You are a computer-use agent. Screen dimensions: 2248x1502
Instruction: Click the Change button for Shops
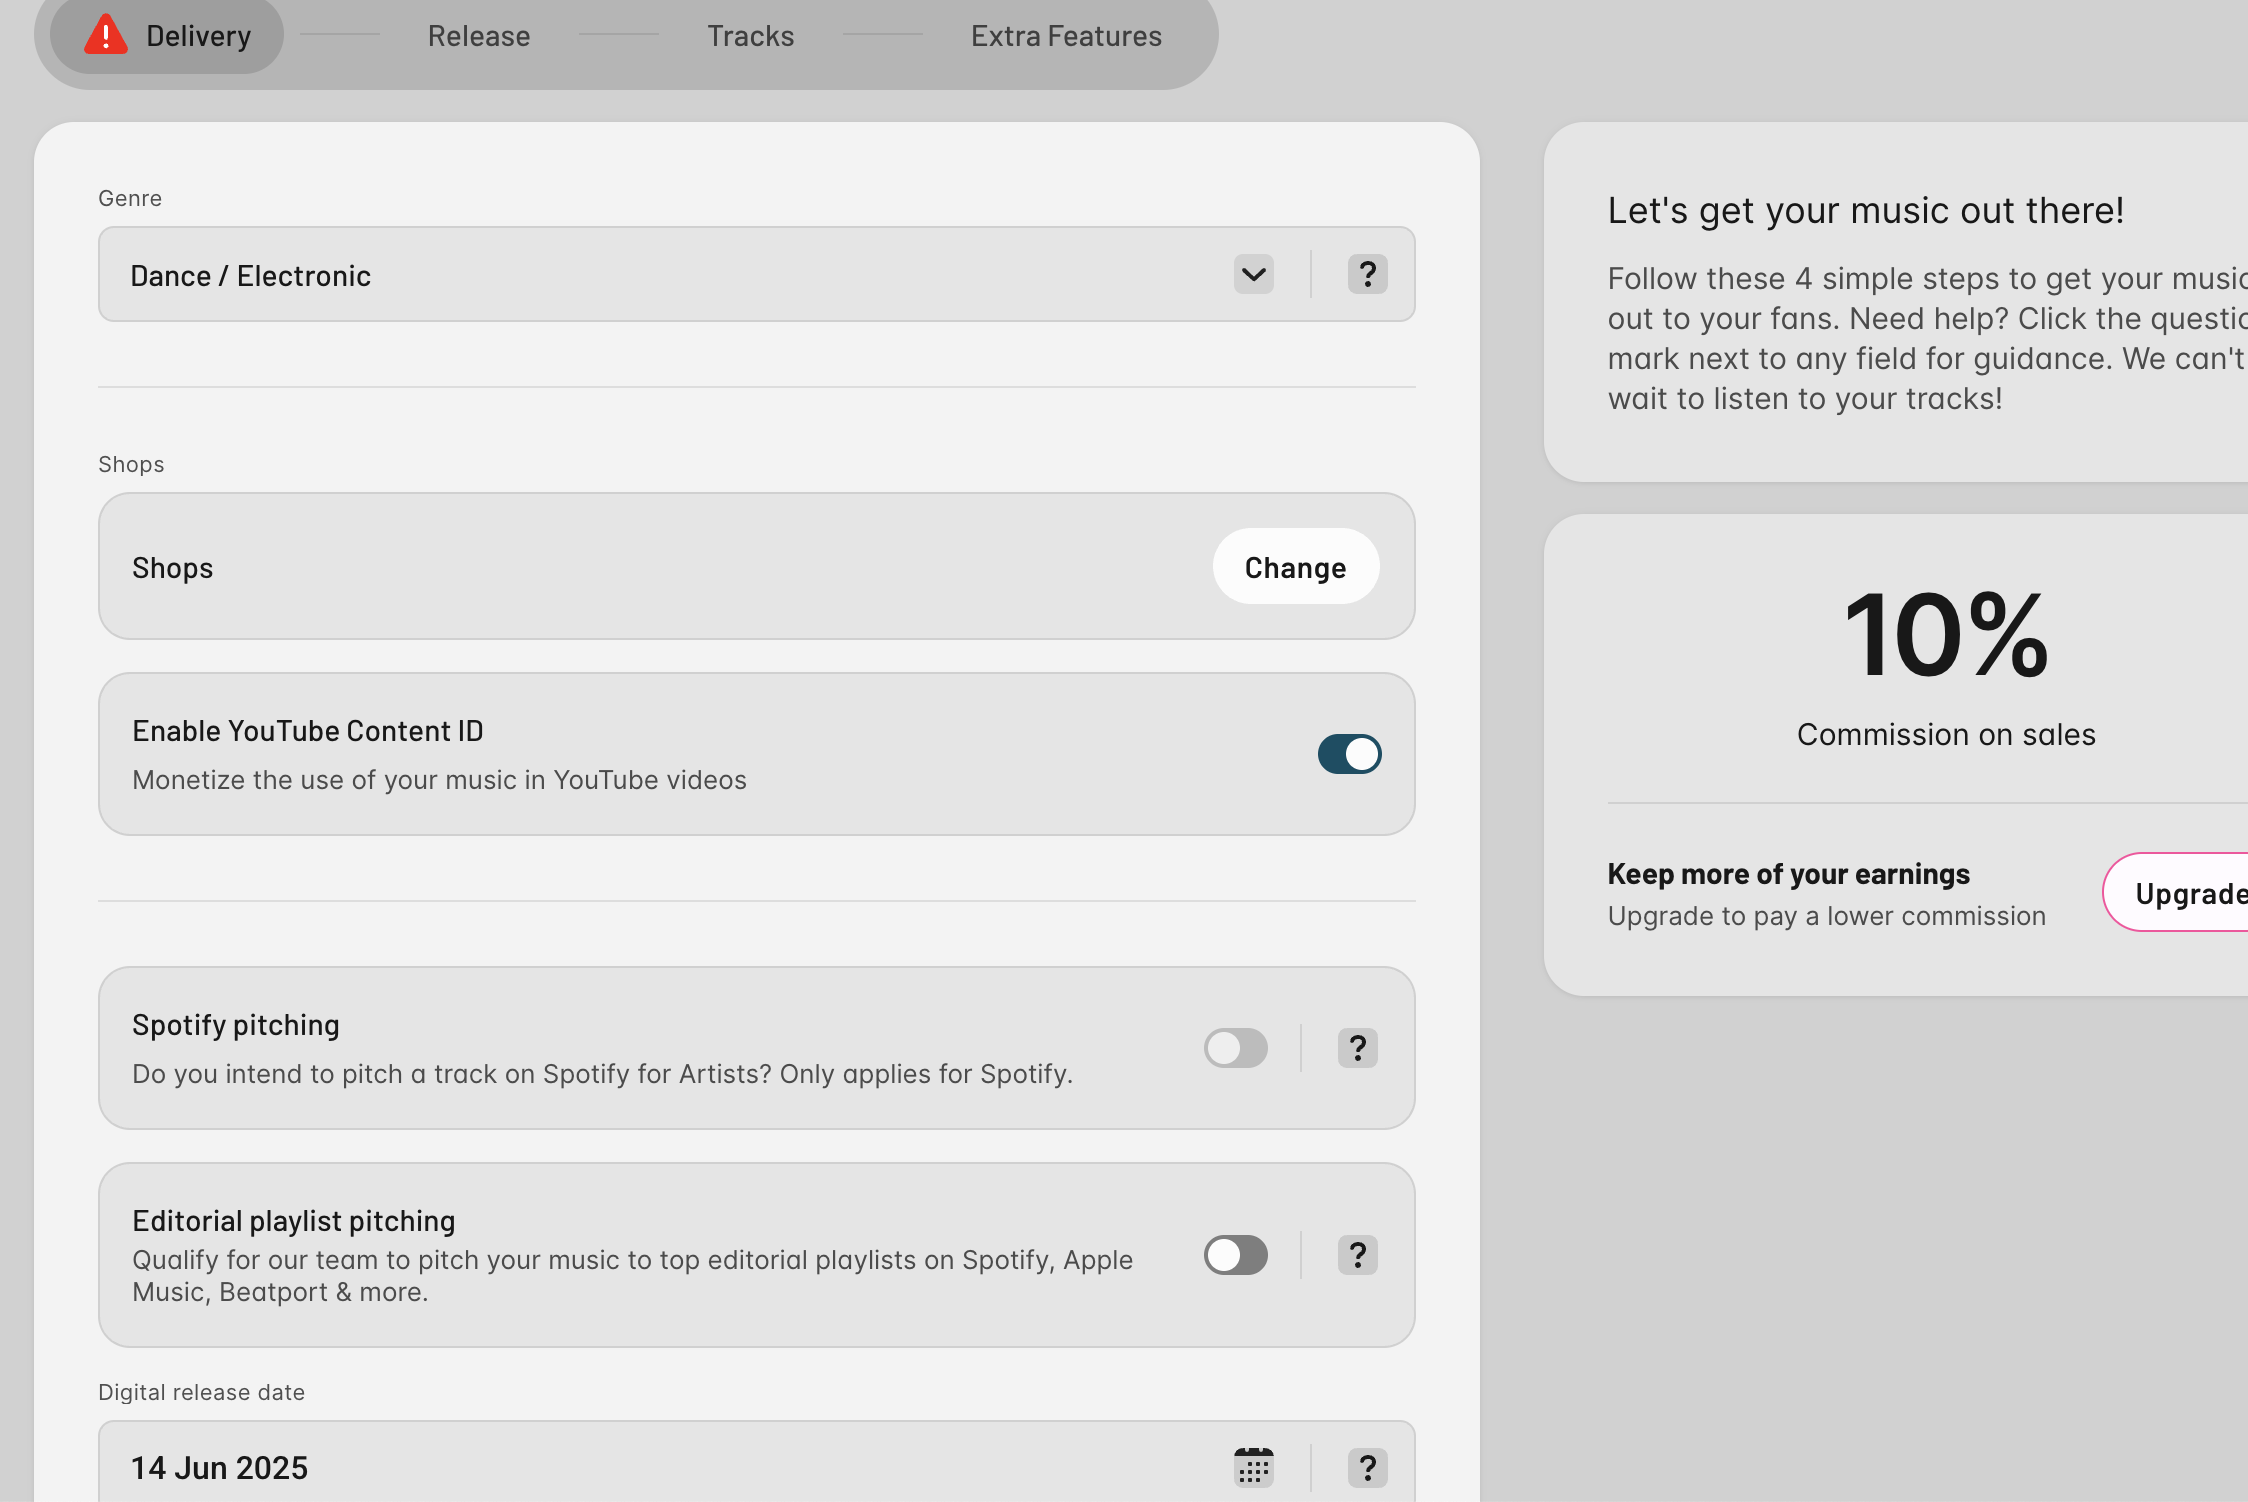(1295, 567)
